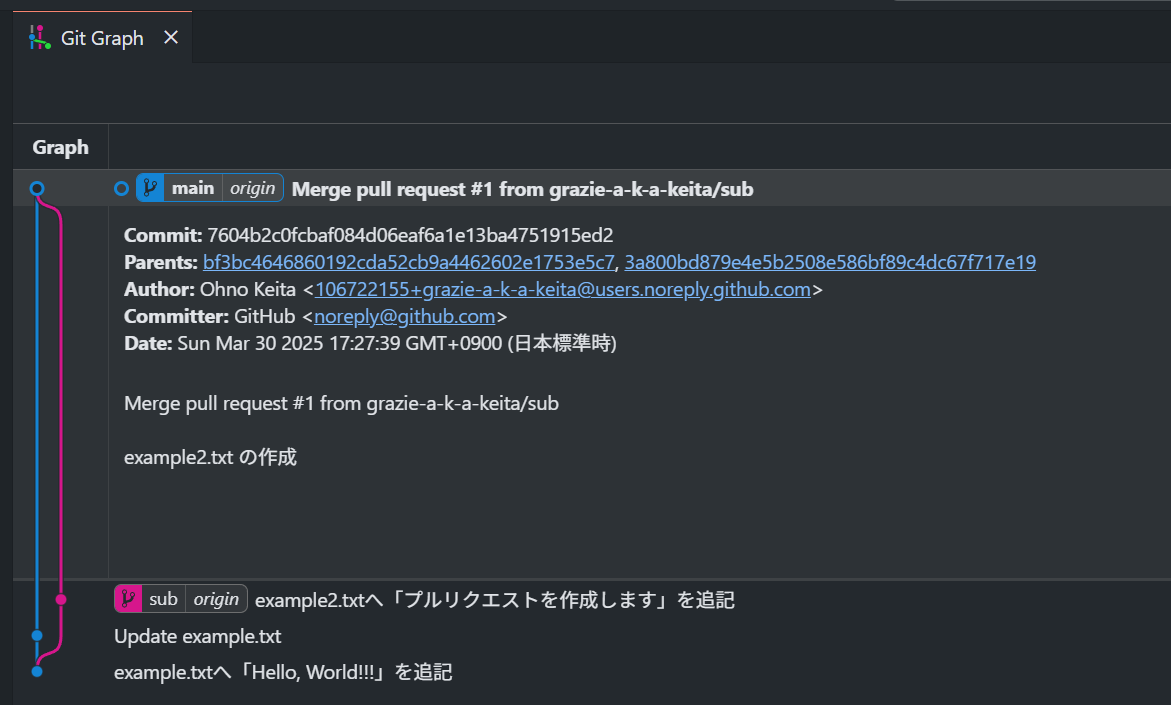Click the sub branch label
Viewport: 1171px width, 705px height.
pos(163,598)
